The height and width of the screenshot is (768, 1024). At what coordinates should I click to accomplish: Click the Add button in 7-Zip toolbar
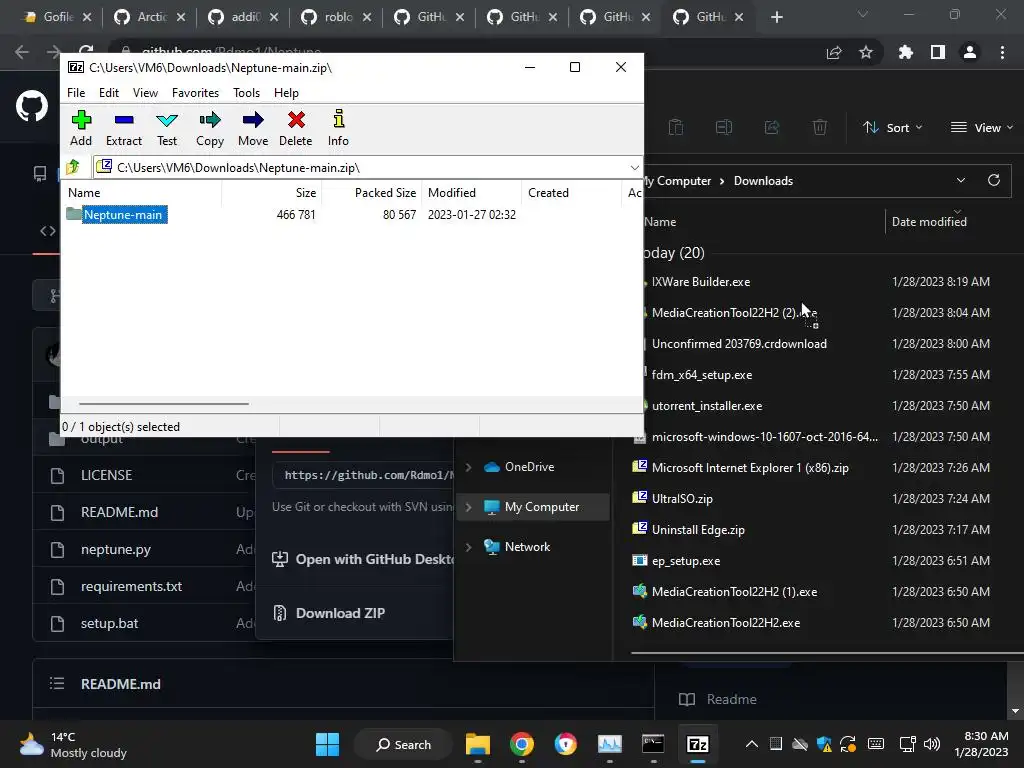pyautogui.click(x=81, y=128)
